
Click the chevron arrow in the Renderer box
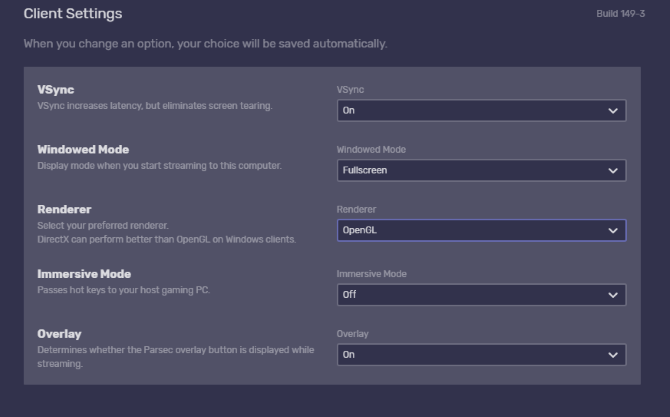tap(613, 231)
